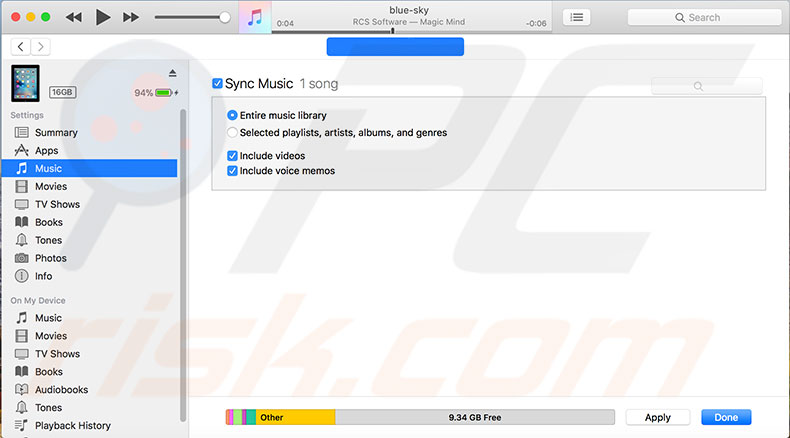
Task: Click the blue highlighted bar under the player
Action: (395, 47)
